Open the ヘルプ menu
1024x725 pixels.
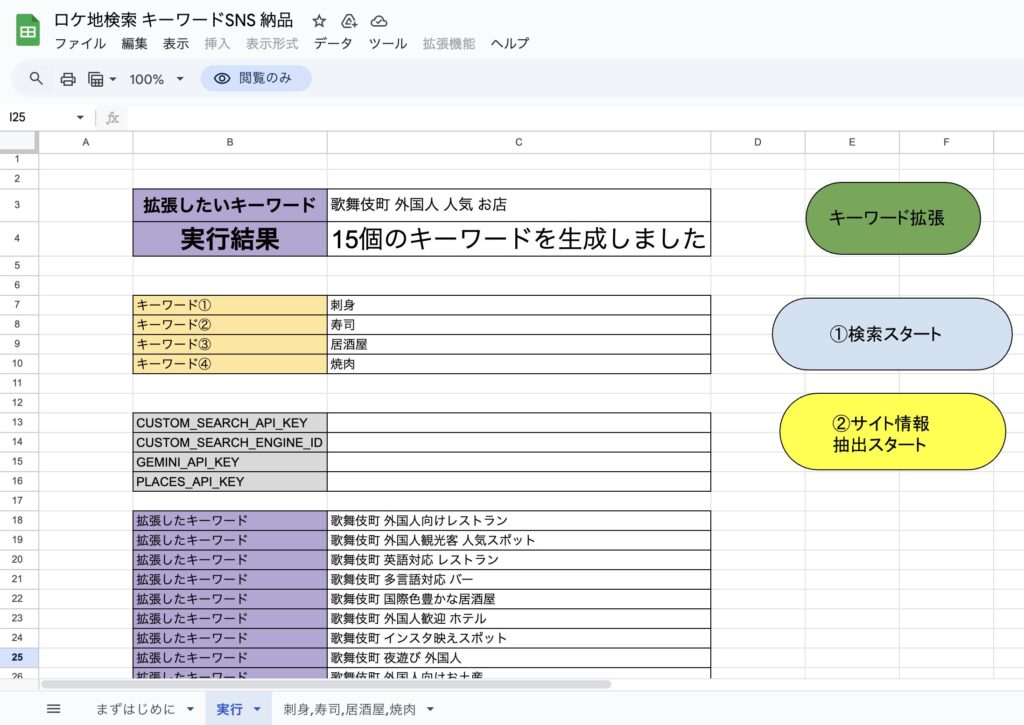click(x=510, y=44)
